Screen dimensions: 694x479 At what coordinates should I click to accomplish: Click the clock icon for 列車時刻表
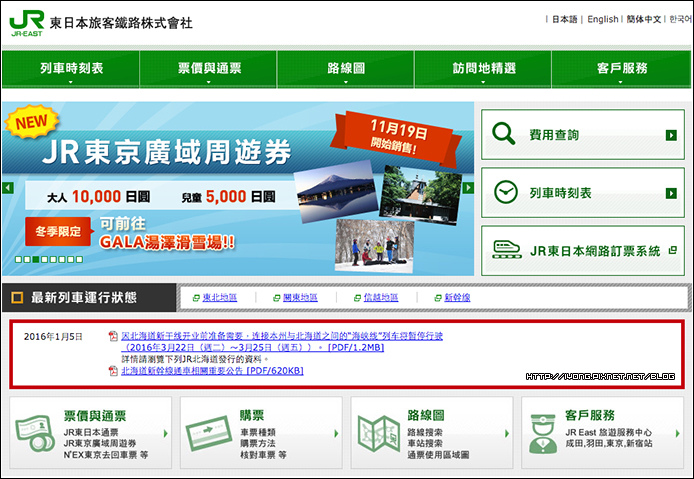505,192
